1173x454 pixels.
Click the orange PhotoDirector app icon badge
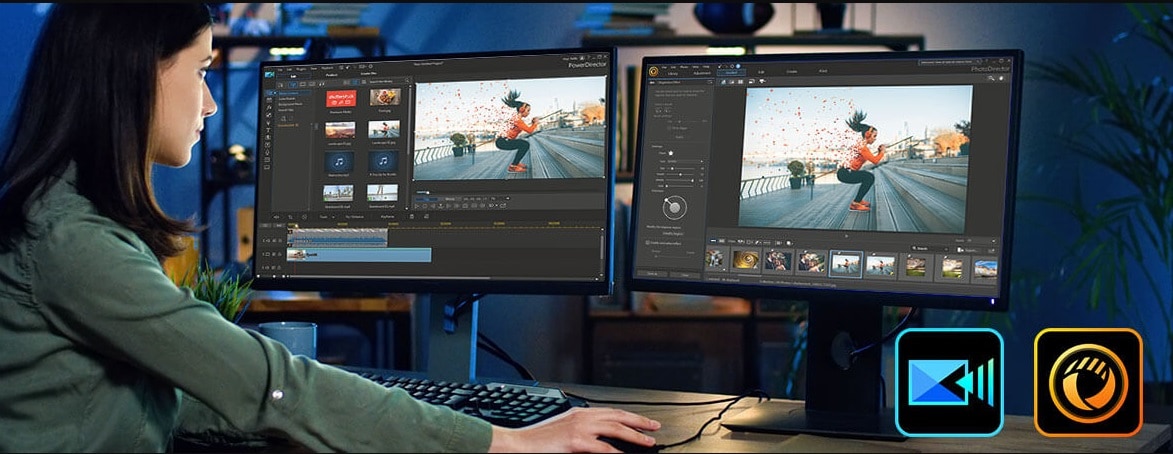pyautogui.click(x=1088, y=382)
